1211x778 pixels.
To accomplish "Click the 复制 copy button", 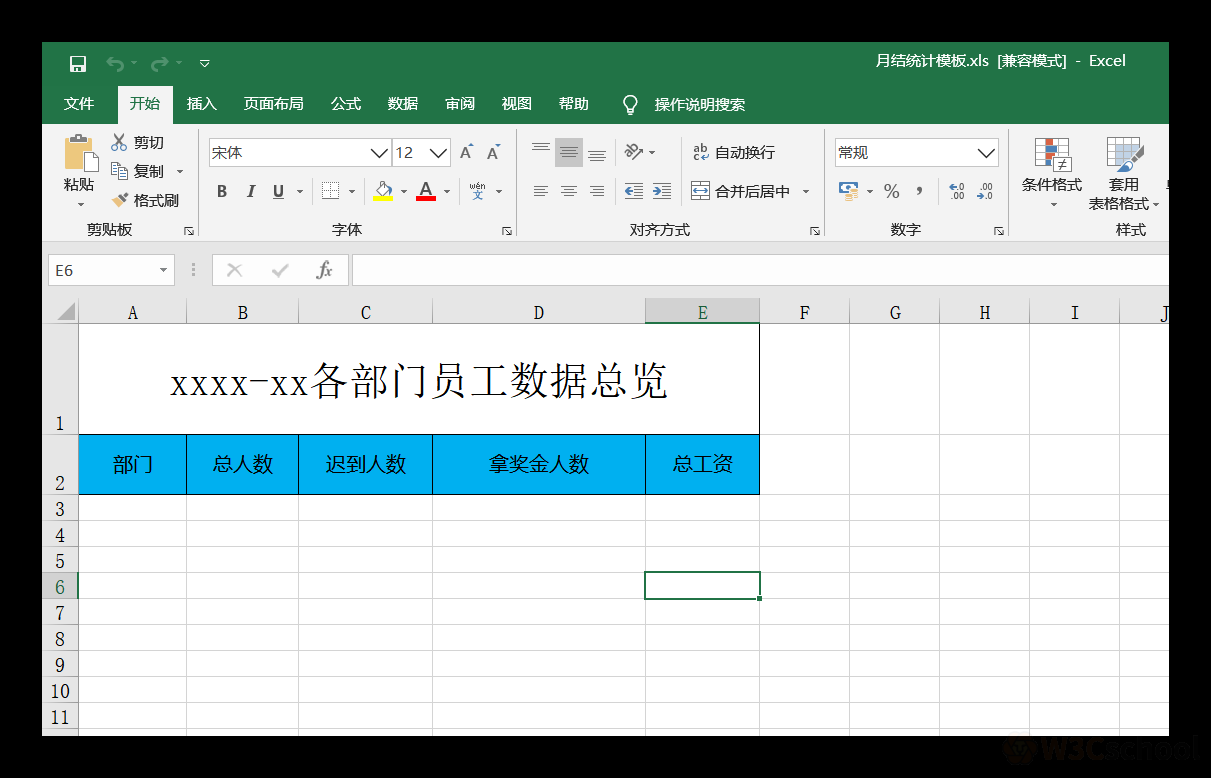I will [x=138, y=171].
